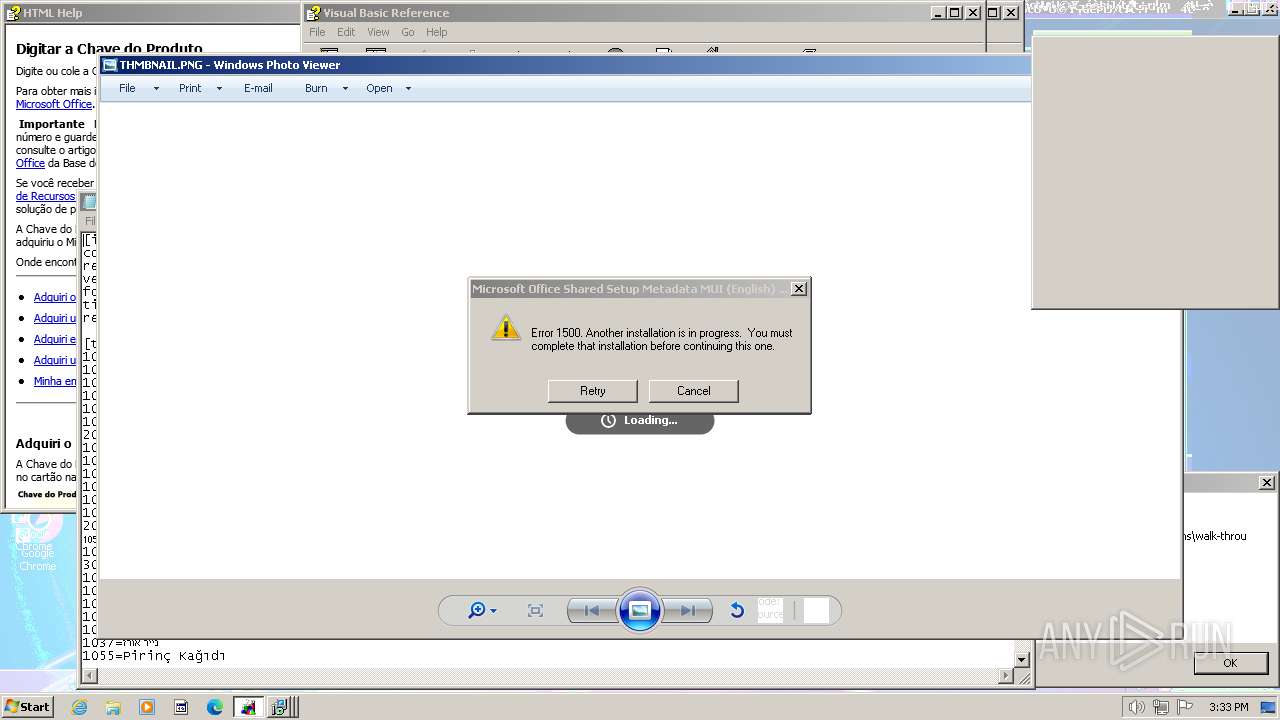Click the OK button in the right dialog
Viewport: 1280px width, 720px height.
click(1230, 663)
